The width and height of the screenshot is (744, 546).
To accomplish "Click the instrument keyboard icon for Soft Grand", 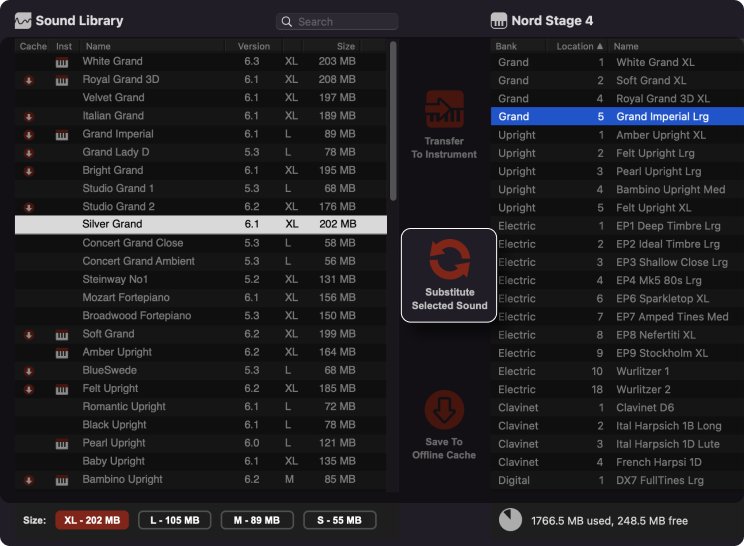I will coord(62,335).
